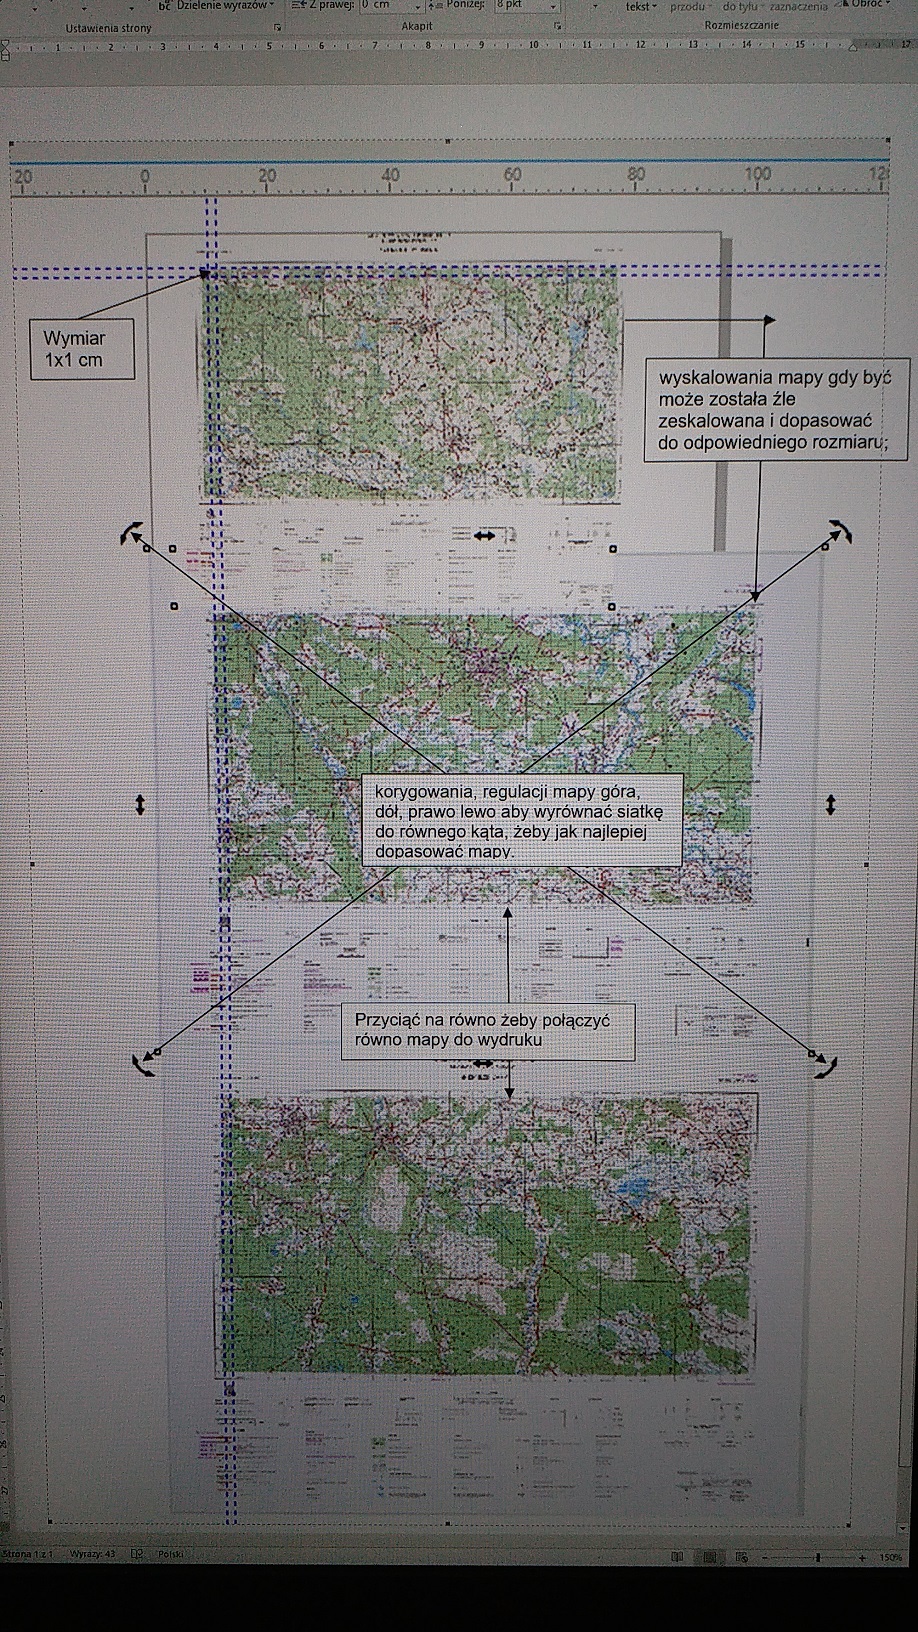The height and width of the screenshot is (1632, 918).
Task: Click the proofing book icon in status bar
Action: (x=138, y=1554)
